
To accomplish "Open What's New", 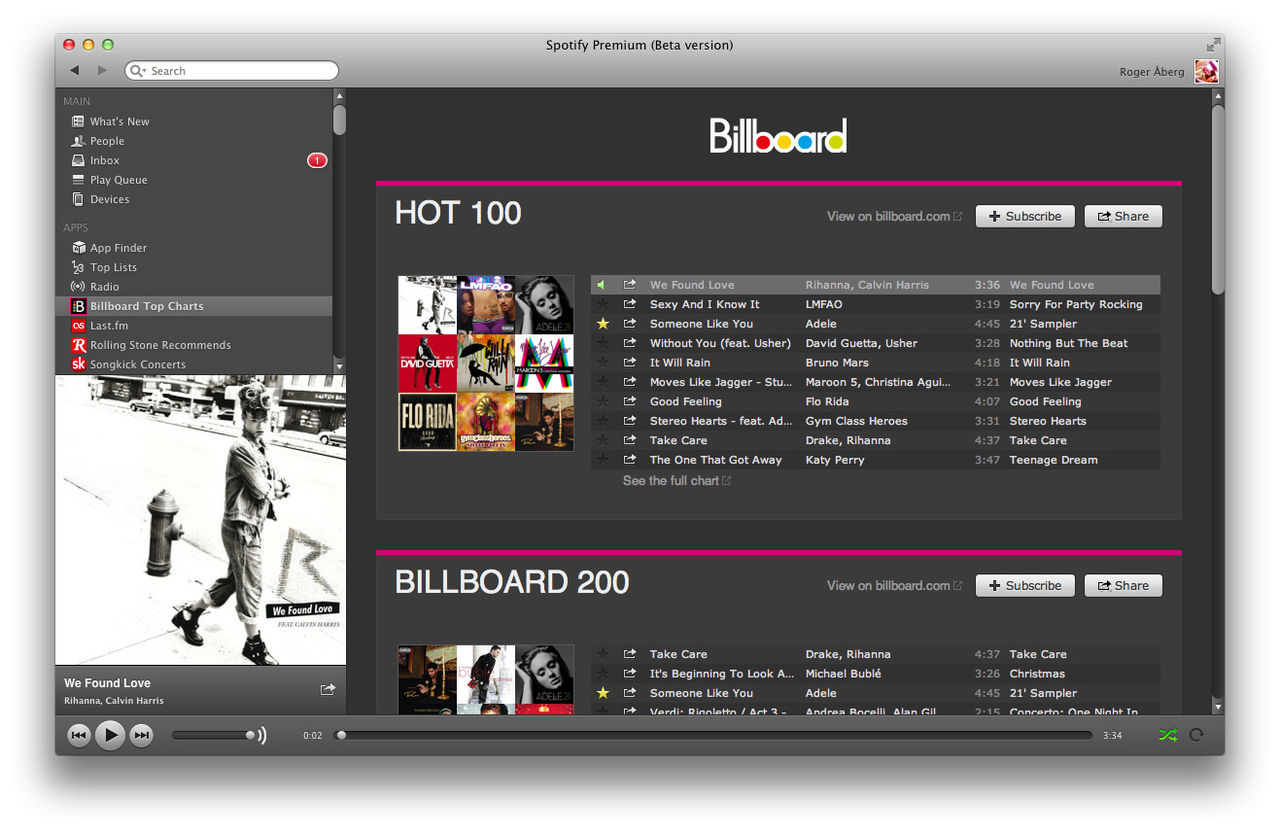I will [119, 121].
